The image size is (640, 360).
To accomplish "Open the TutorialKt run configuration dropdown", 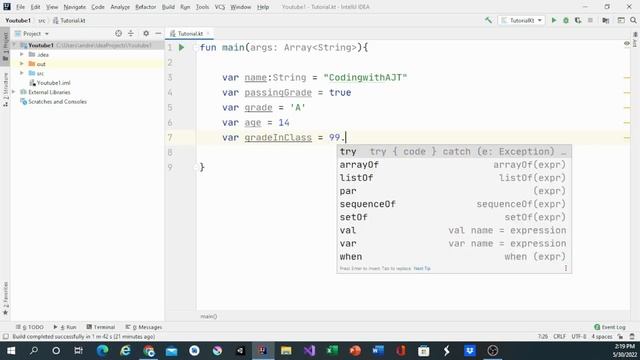I will pos(522,20).
